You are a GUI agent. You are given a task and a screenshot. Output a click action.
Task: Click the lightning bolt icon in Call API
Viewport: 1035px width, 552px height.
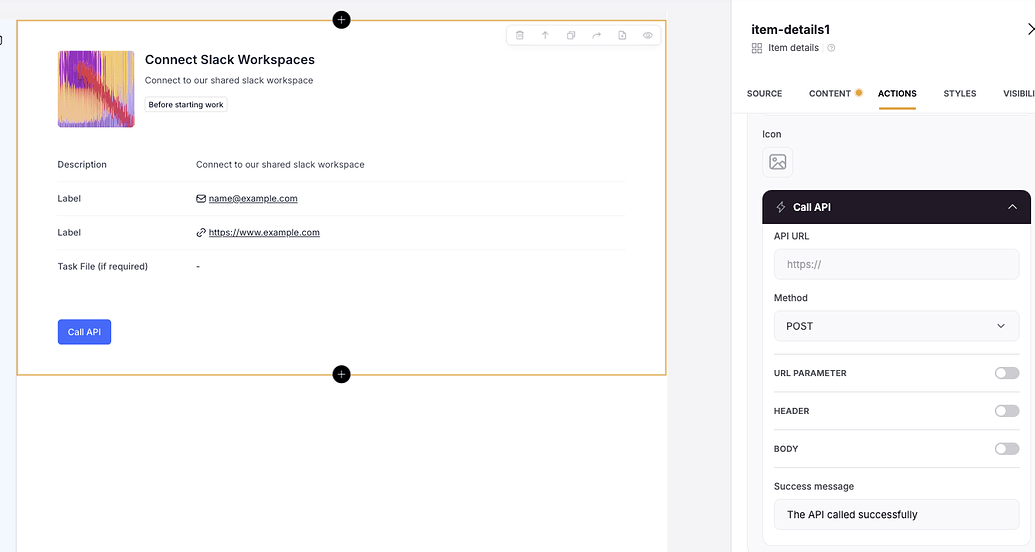(x=781, y=207)
